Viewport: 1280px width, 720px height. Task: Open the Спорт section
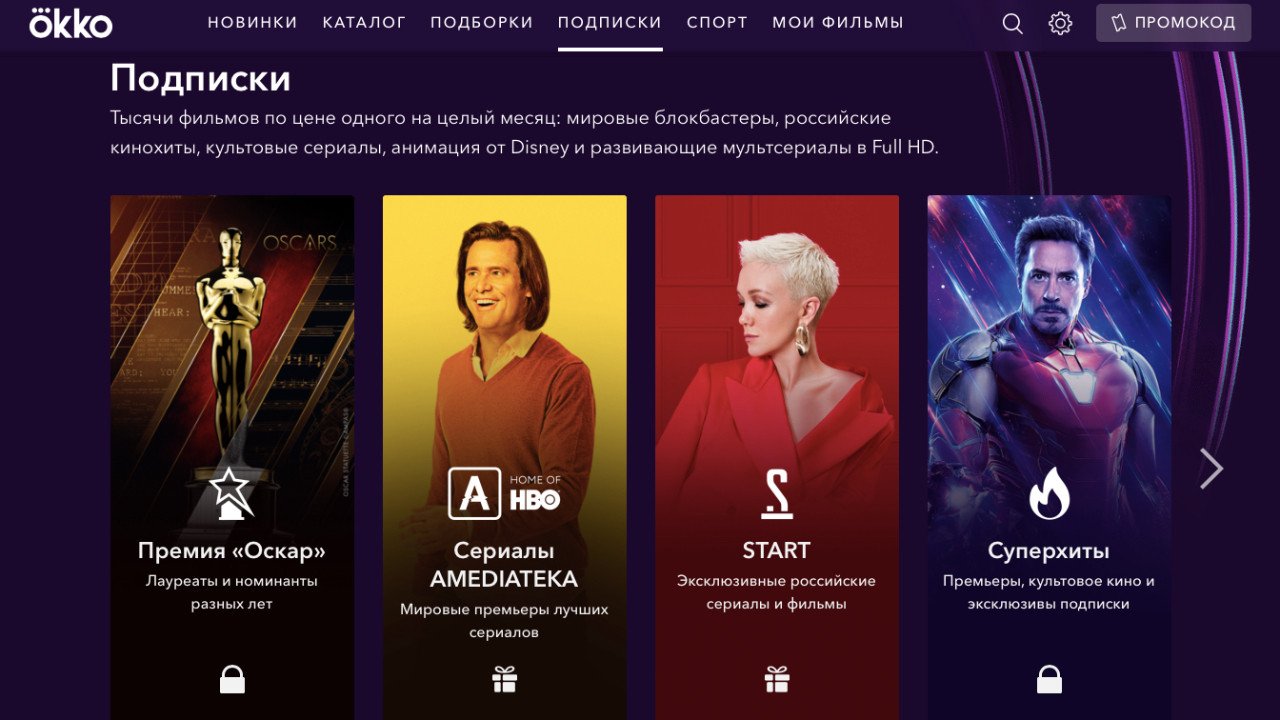[717, 22]
